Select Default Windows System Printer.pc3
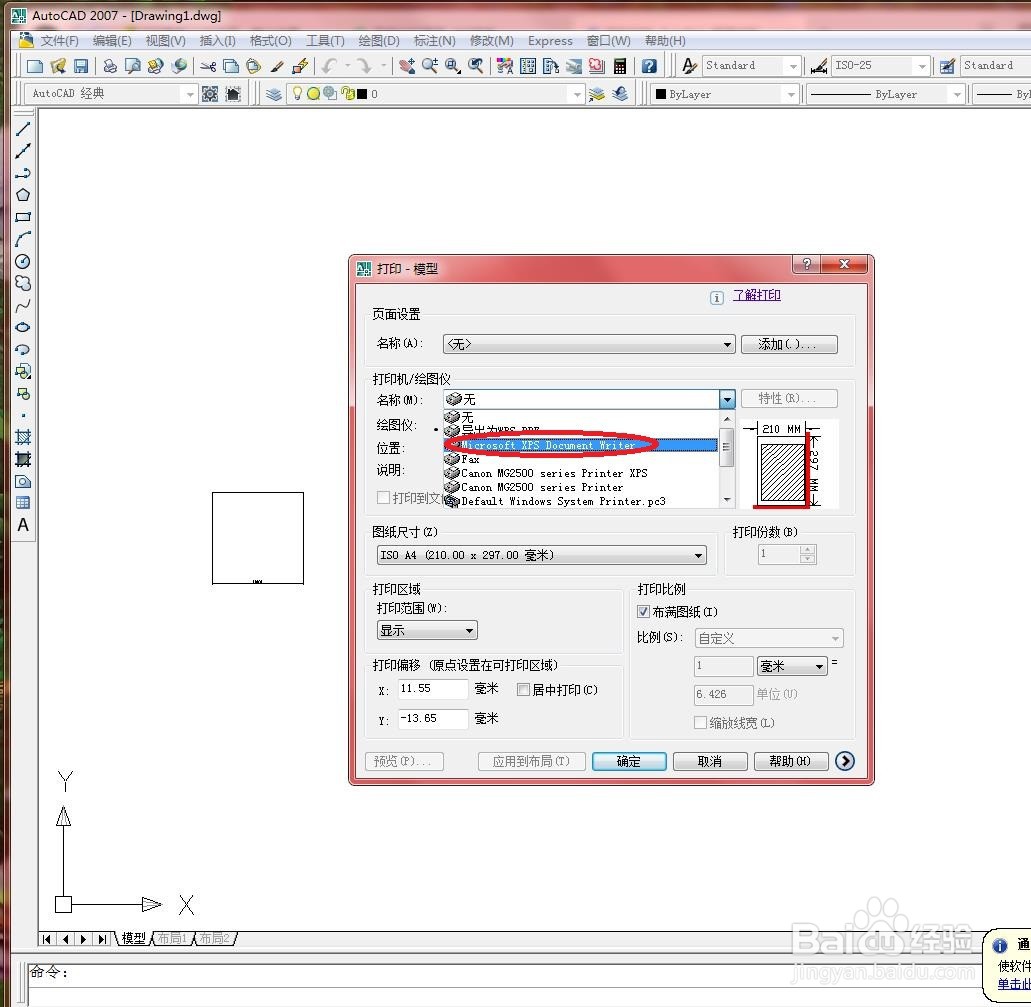This screenshot has height=1007, width=1031. [581, 501]
